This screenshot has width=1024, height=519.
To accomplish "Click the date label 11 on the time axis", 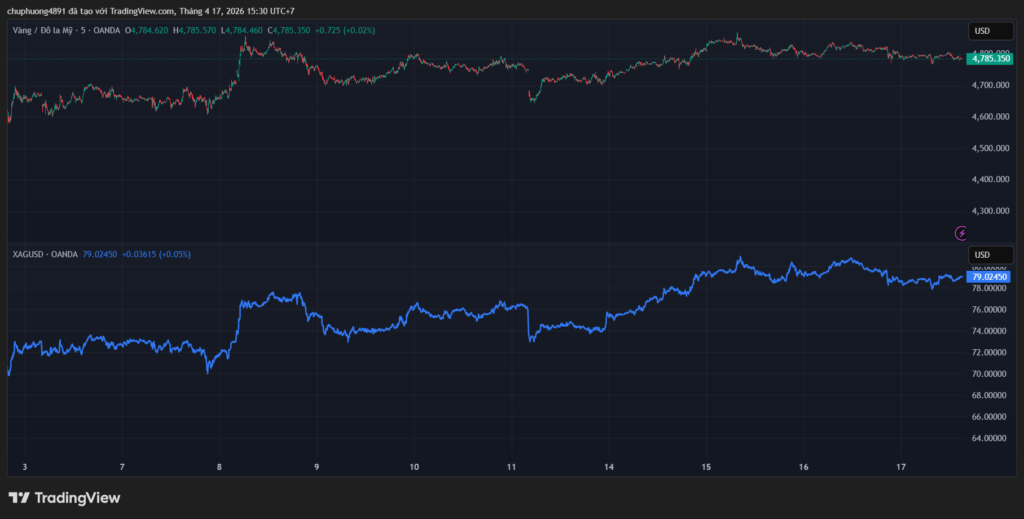I will pyautogui.click(x=511, y=467).
